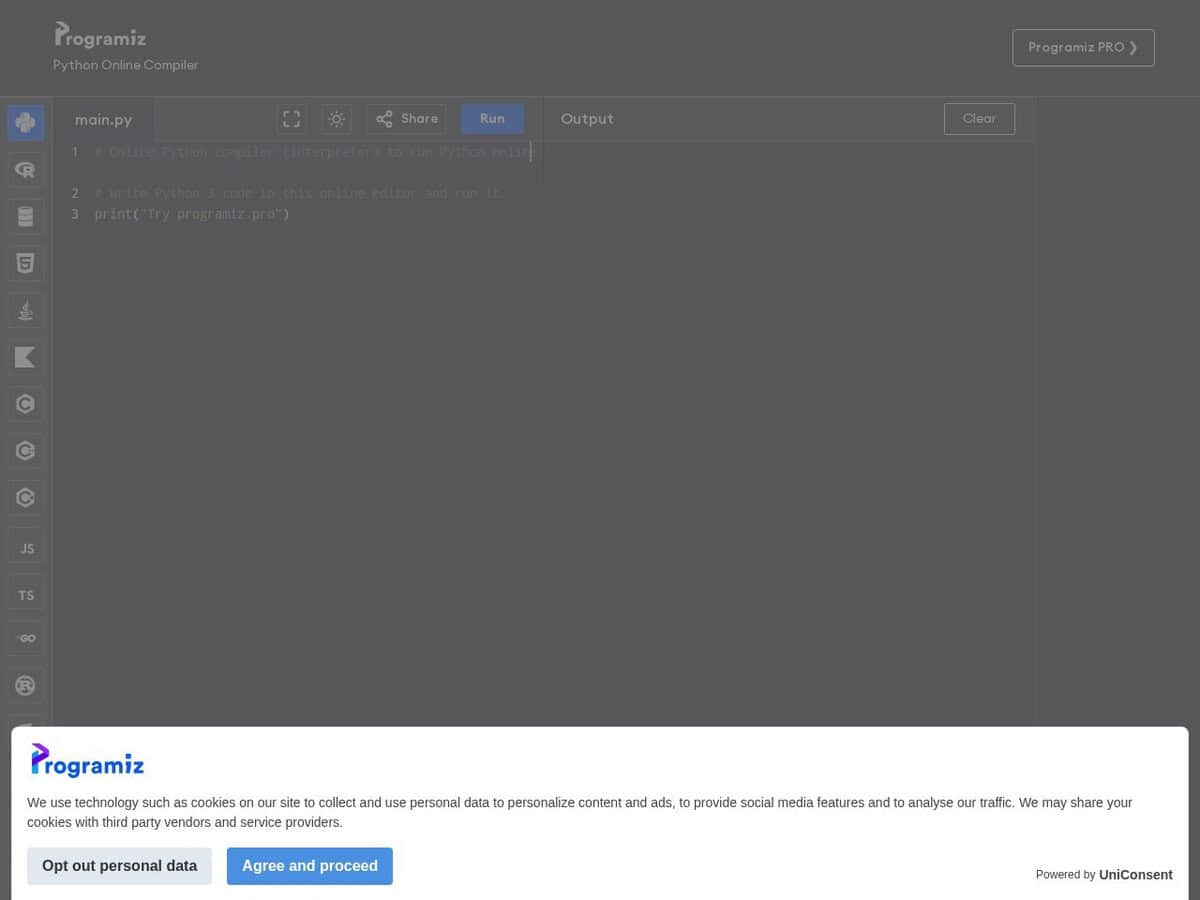The height and width of the screenshot is (900, 1200).
Task: Click the Output panel heading
Action: [x=587, y=119]
